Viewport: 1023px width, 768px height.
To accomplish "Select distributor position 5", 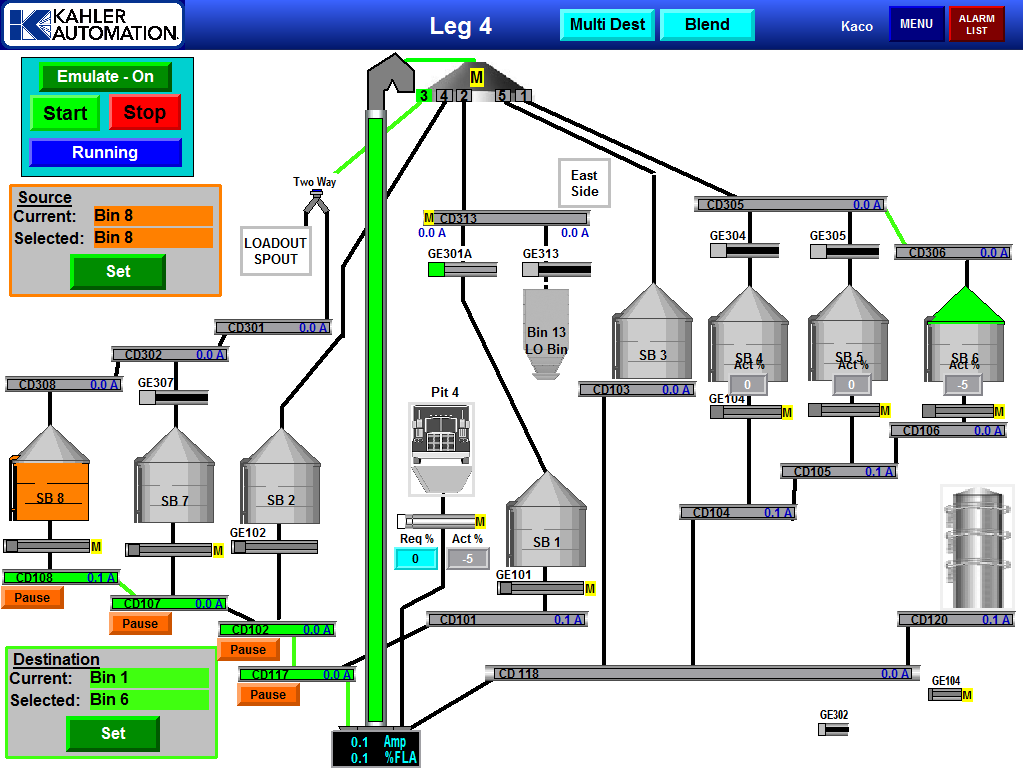I will [502, 96].
